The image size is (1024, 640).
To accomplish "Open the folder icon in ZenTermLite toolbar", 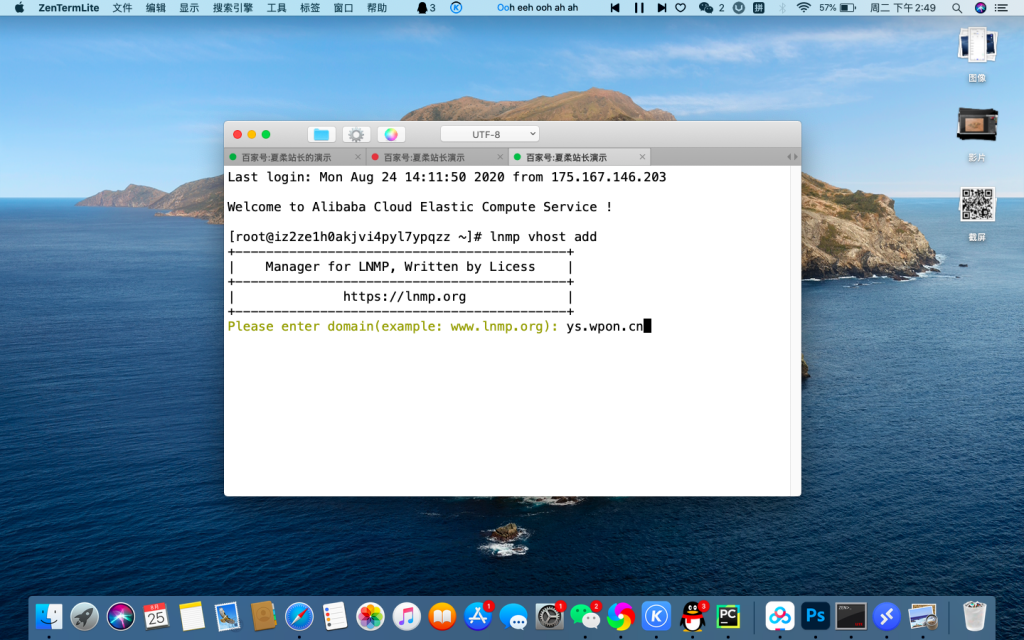I will pyautogui.click(x=321, y=134).
